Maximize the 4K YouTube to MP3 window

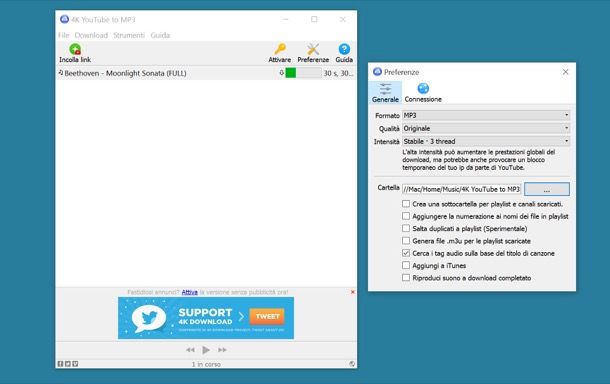tap(314, 19)
